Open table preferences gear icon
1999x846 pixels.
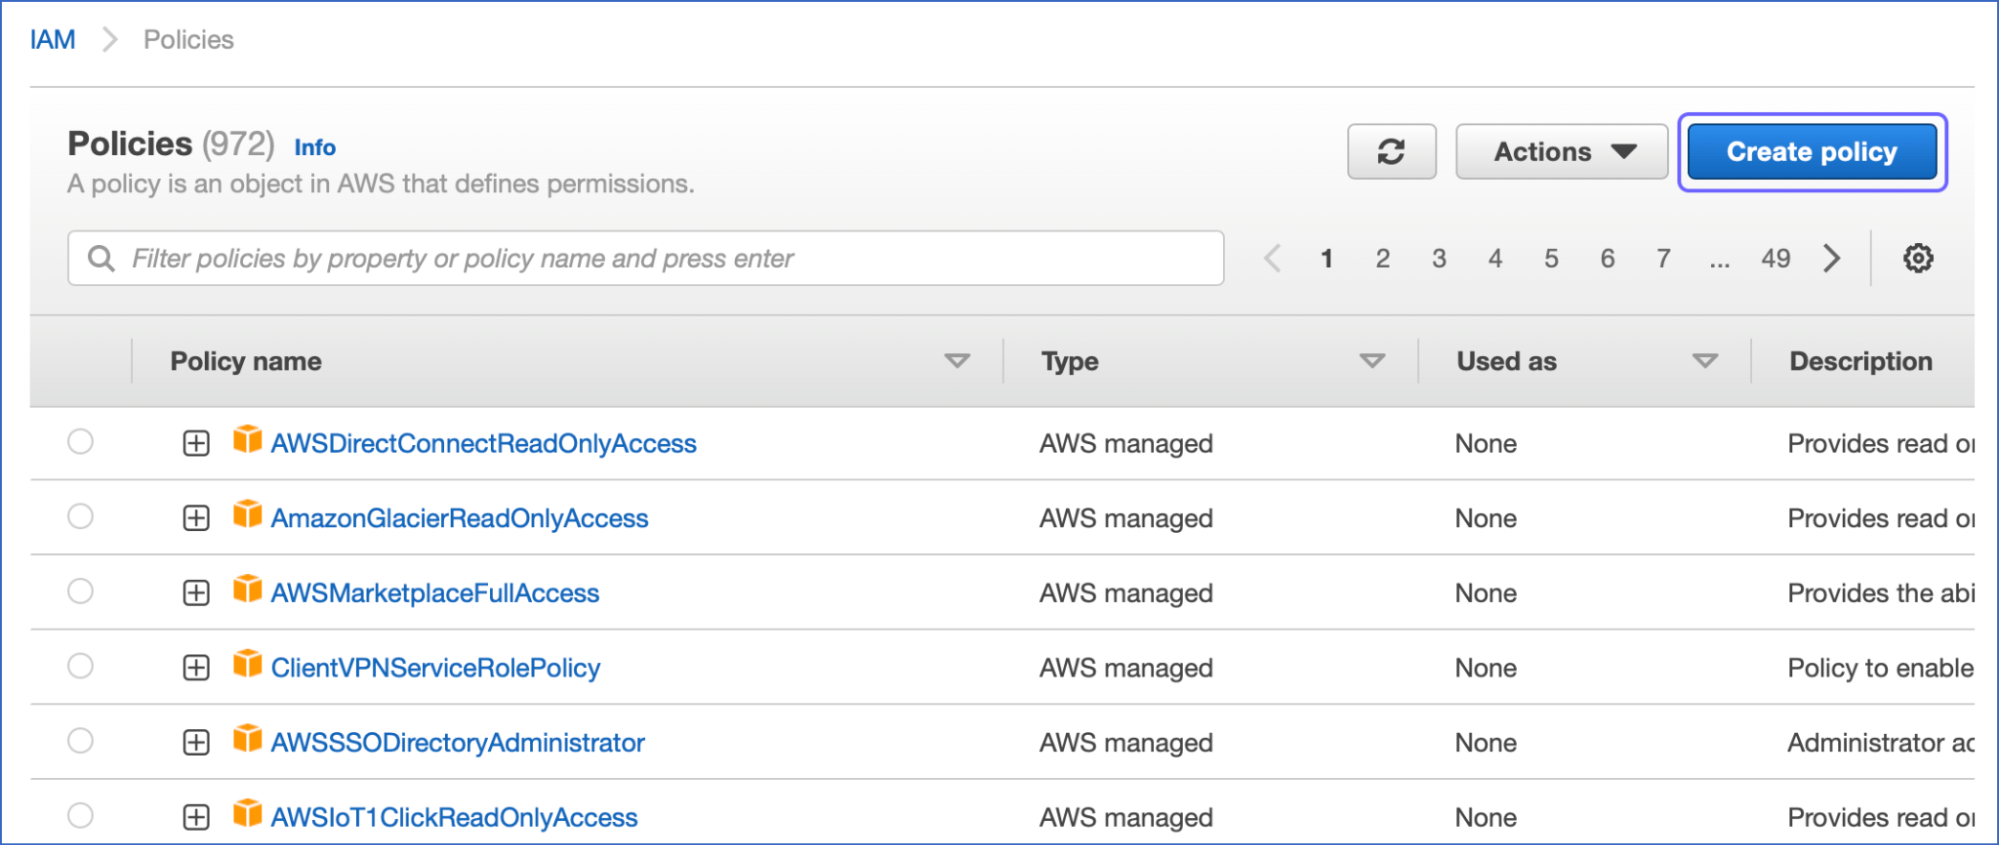click(1917, 258)
